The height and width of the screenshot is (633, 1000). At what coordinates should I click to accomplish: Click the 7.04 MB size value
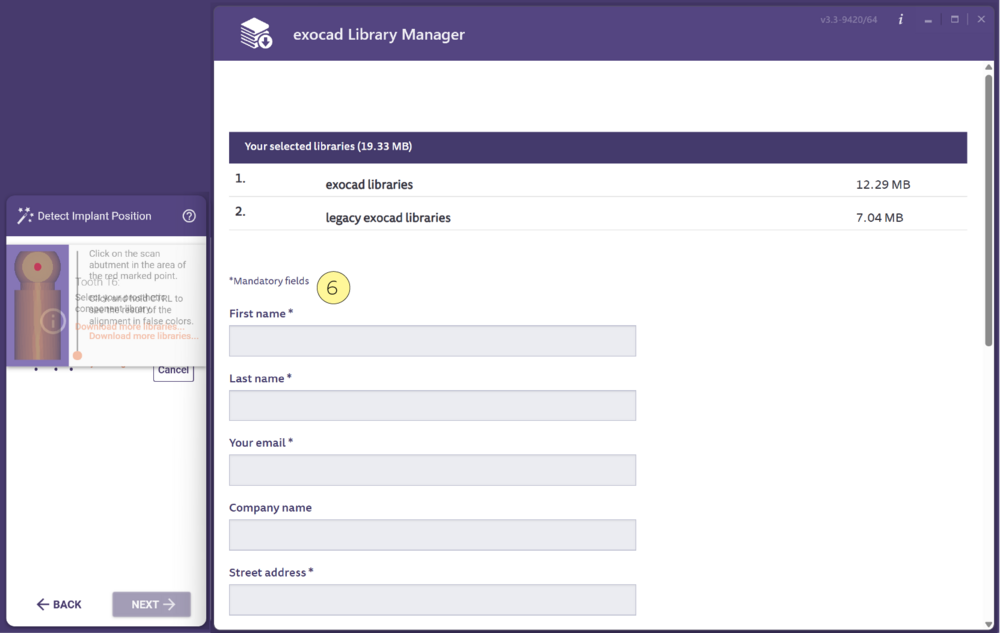879,218
